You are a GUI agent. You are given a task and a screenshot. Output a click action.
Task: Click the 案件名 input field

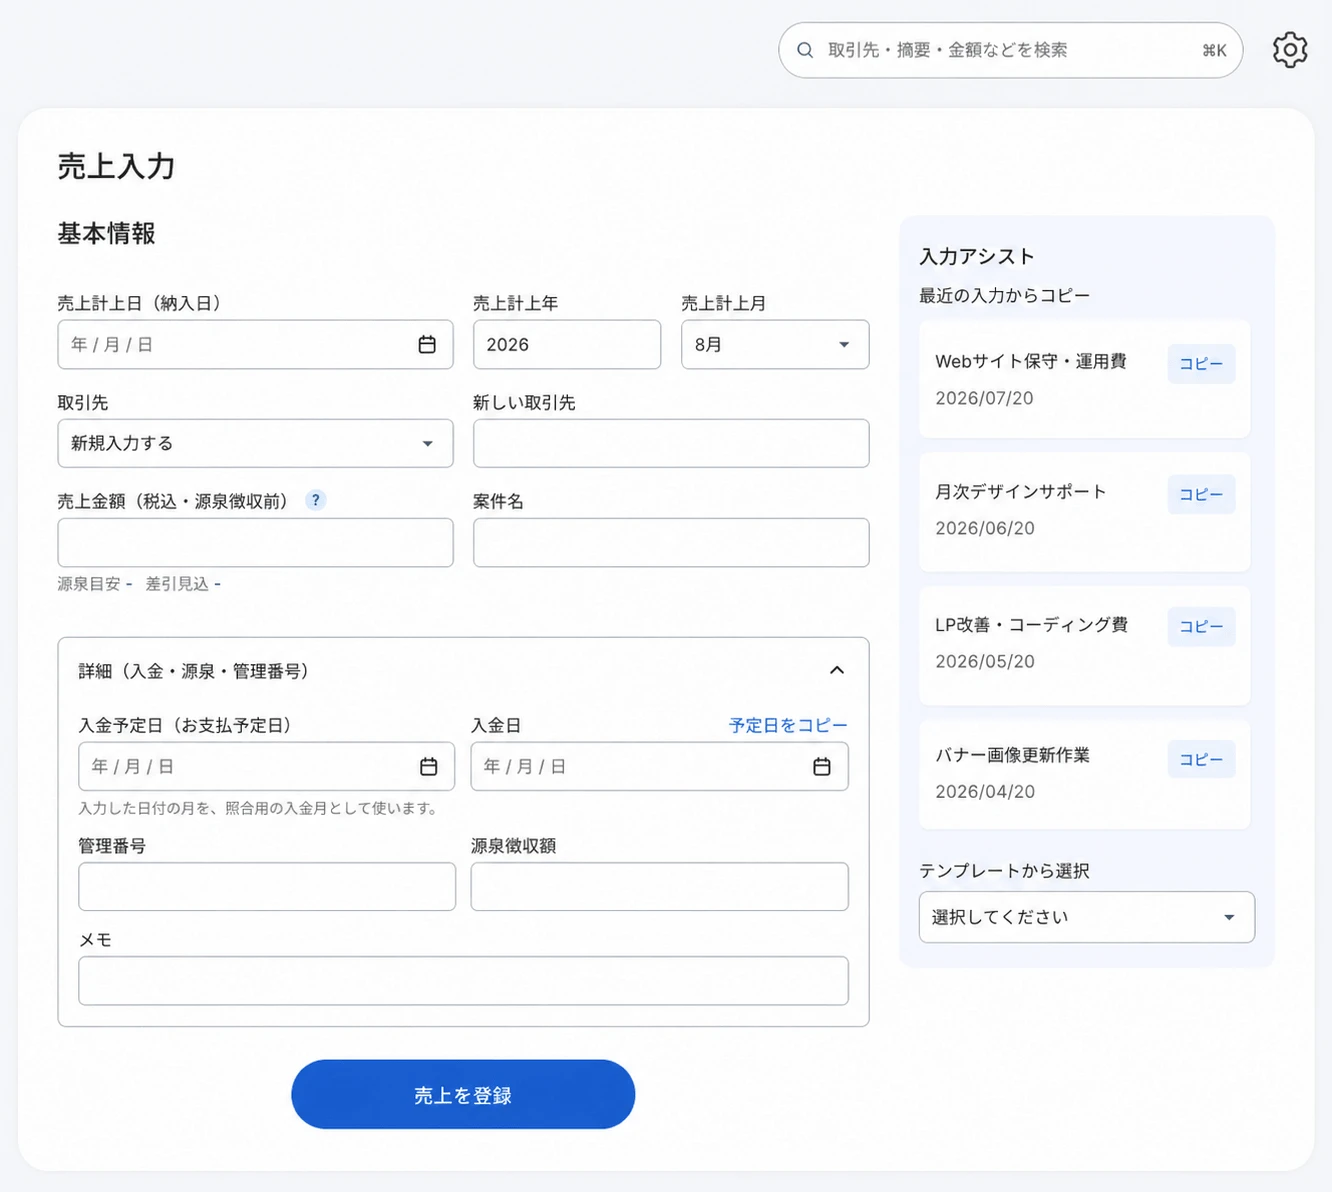pyautogui.click(x=671, y=542)
